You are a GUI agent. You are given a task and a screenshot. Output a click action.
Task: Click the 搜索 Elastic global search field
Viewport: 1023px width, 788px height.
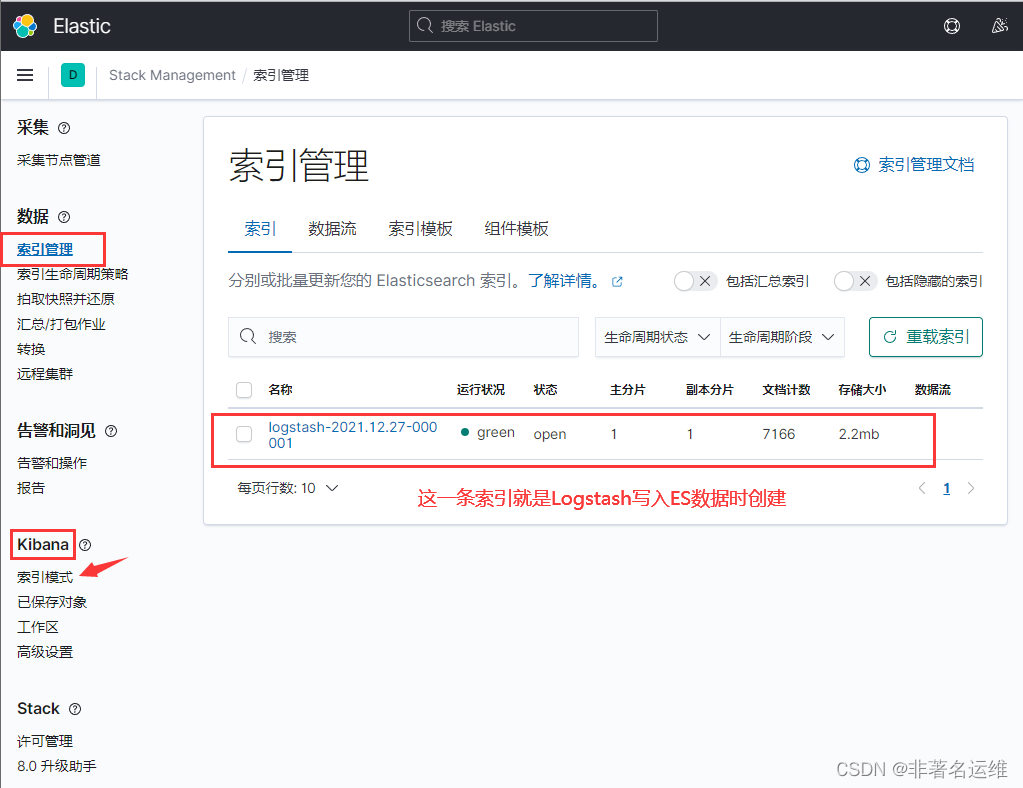point(533,26)
